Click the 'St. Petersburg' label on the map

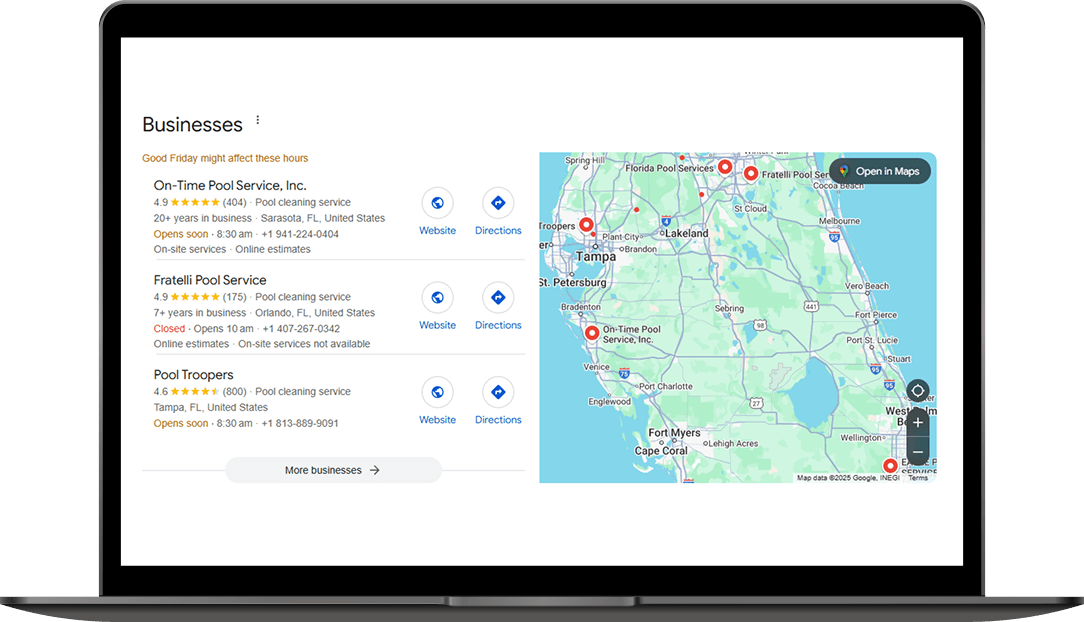[x=572, y=283]
